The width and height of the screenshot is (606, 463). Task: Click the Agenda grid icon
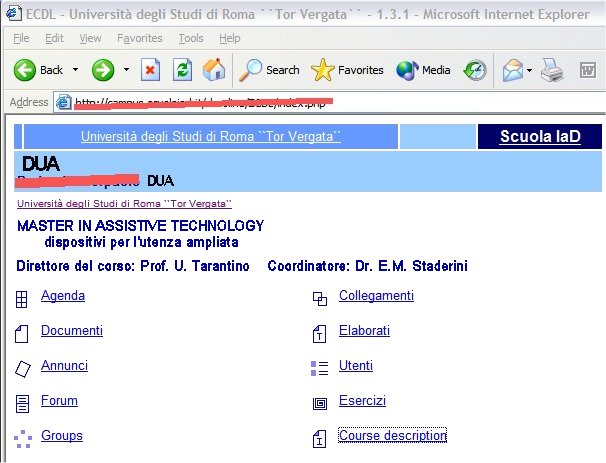click(x=22, y=299)
